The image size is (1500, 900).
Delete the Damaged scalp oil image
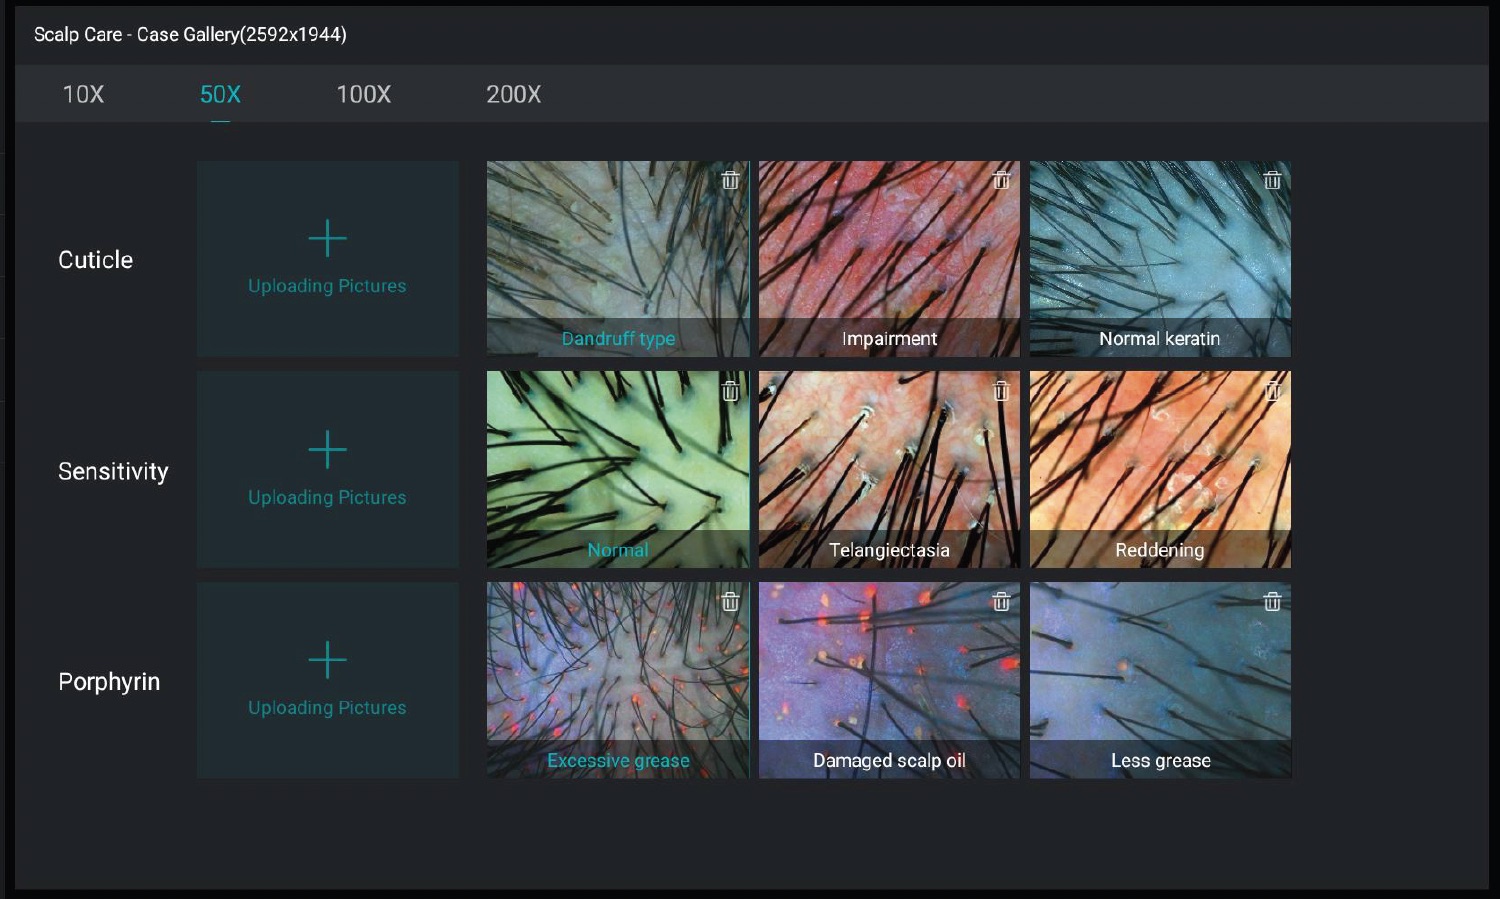(x=1001, y=602)
